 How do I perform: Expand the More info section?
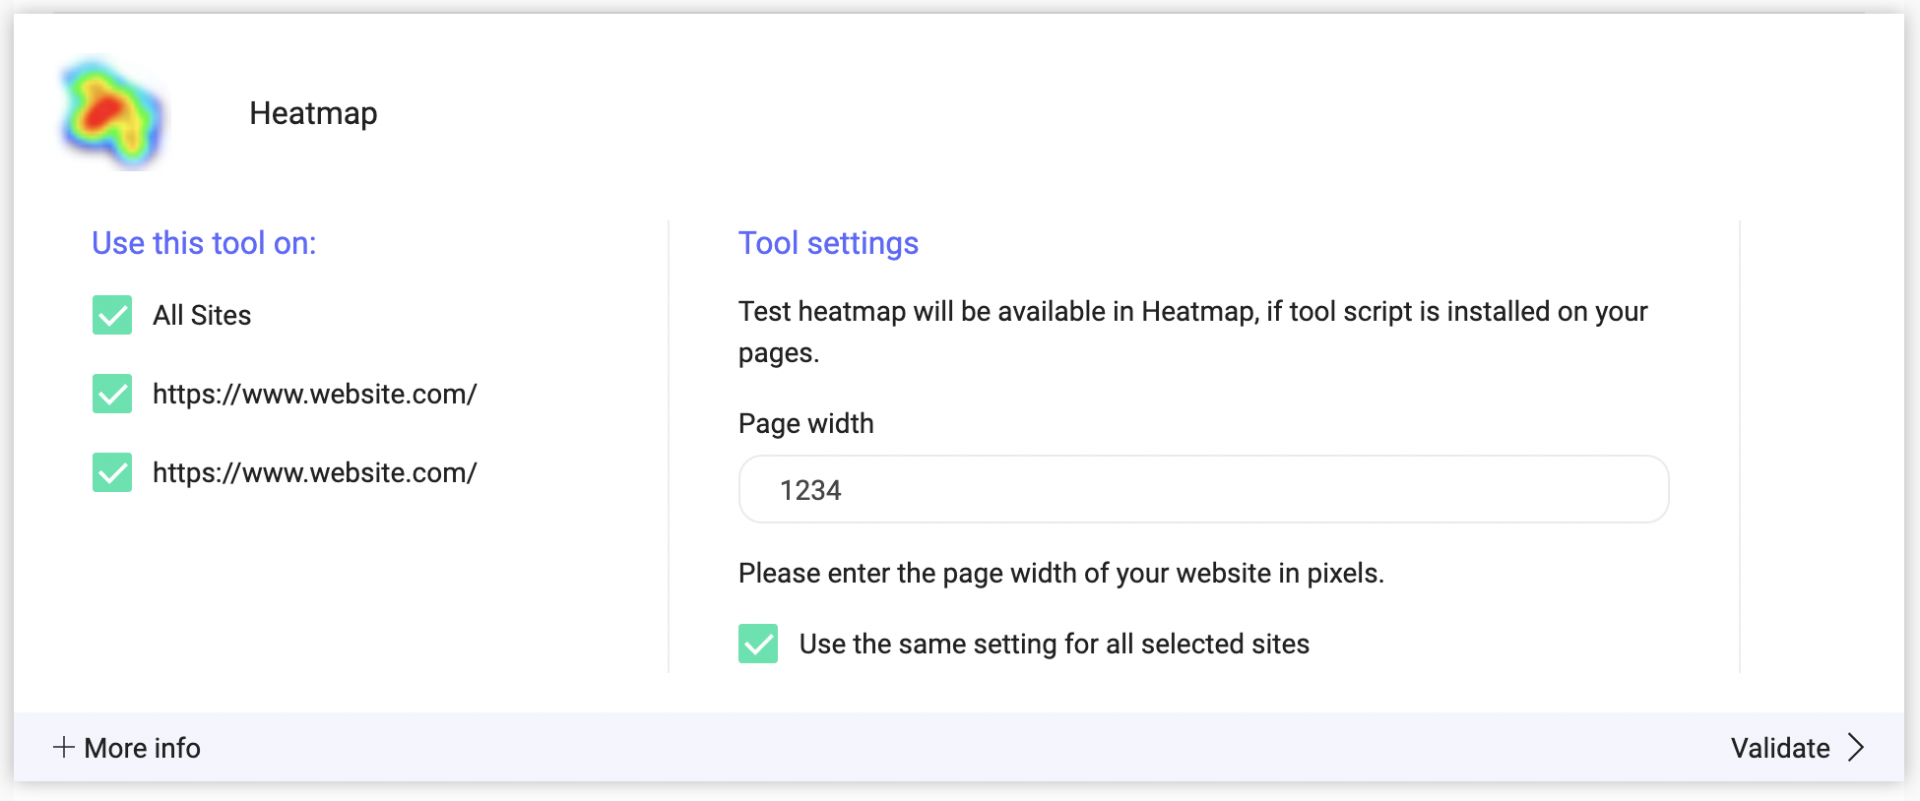click(x=127, y=748)
